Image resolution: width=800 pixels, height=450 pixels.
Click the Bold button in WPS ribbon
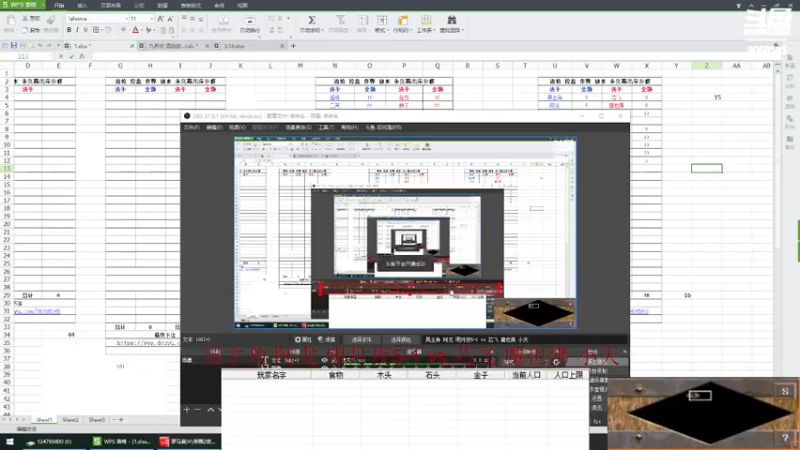point(69,30)
